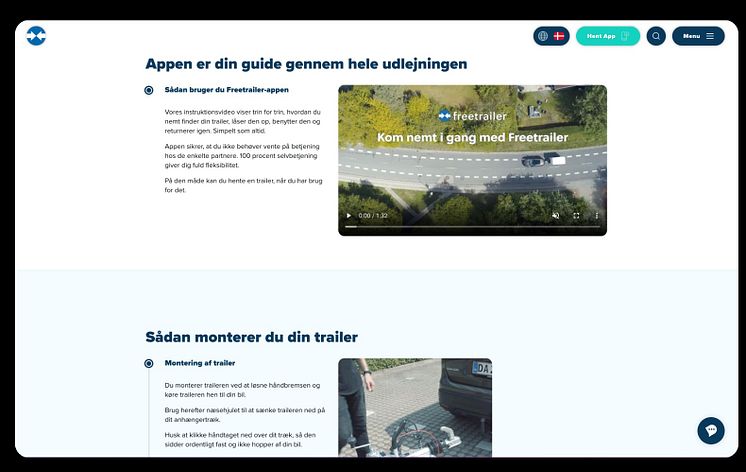This screenshot has height=472, width=746.
Task: Click paragraph starting 'Du monterer traileren ved'
Action: (242, 390)
